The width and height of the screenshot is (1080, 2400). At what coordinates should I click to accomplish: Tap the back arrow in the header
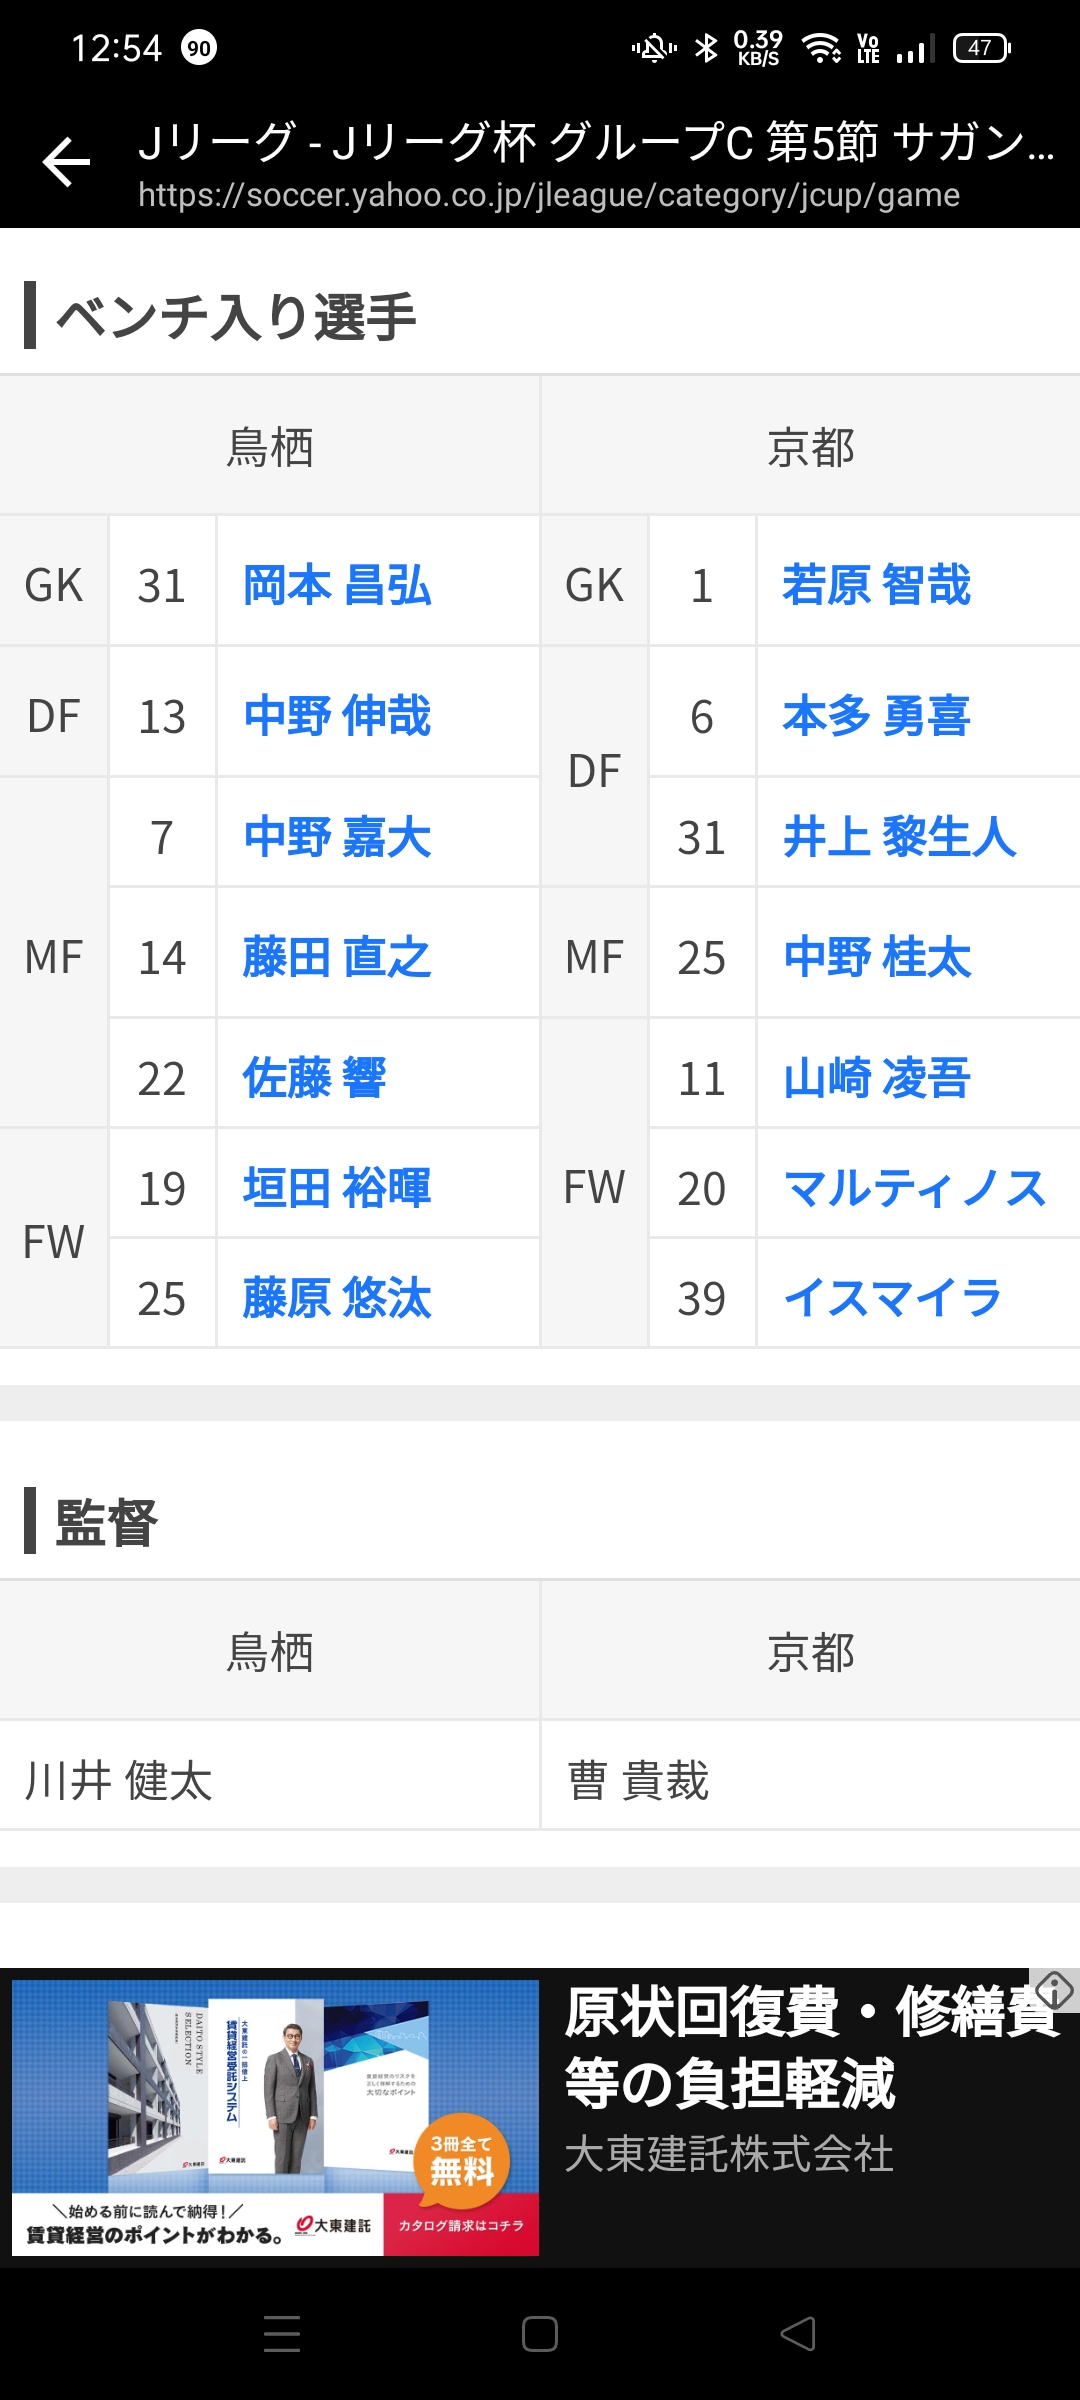click(66, 163)
